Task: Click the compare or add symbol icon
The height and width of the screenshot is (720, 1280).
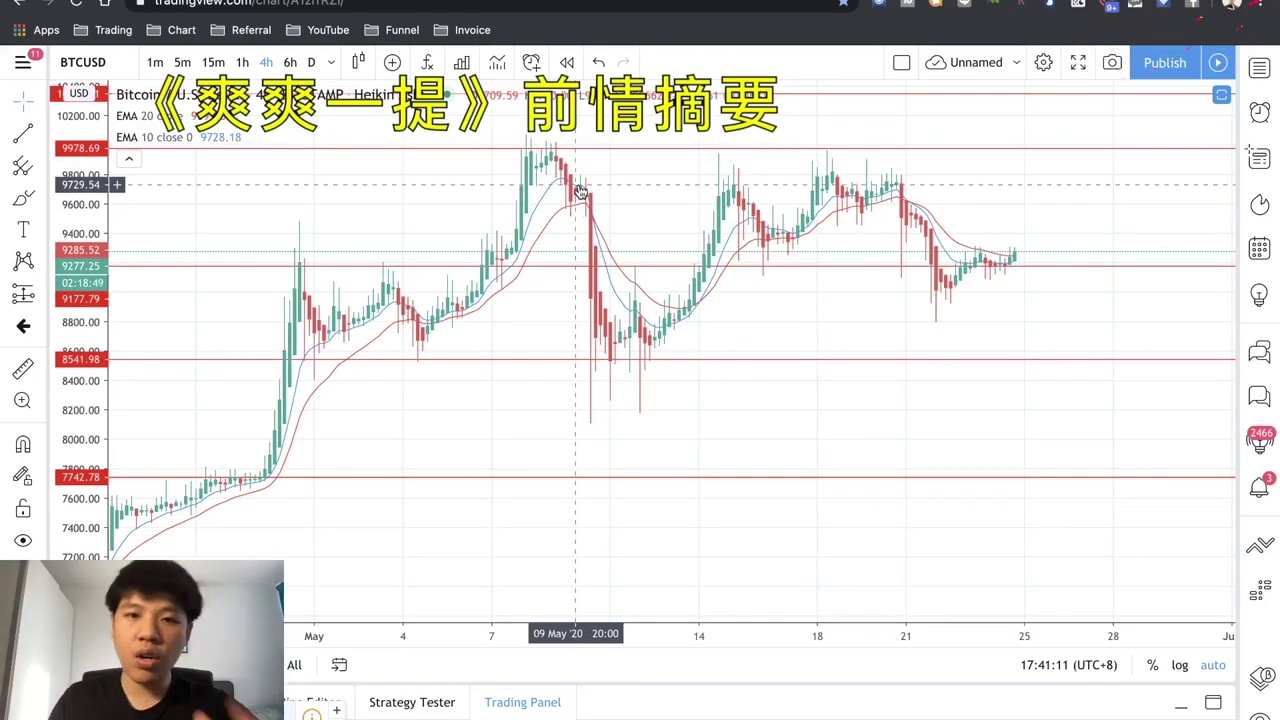Action: pyautogui.click(x=392, y=63)
